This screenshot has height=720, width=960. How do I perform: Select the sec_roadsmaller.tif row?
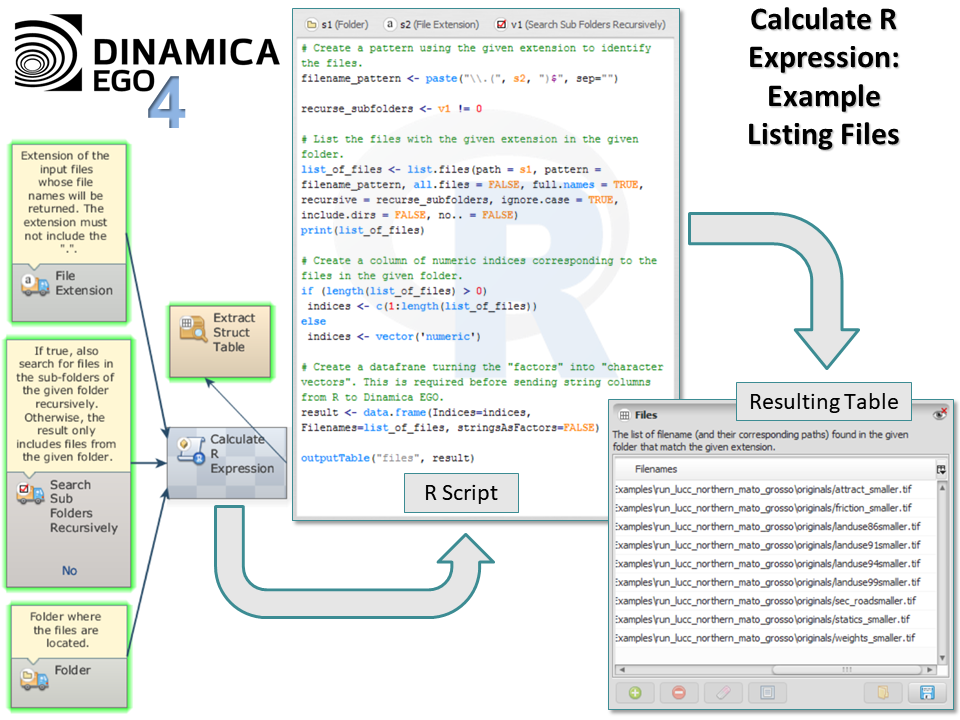tap(774, 601)
